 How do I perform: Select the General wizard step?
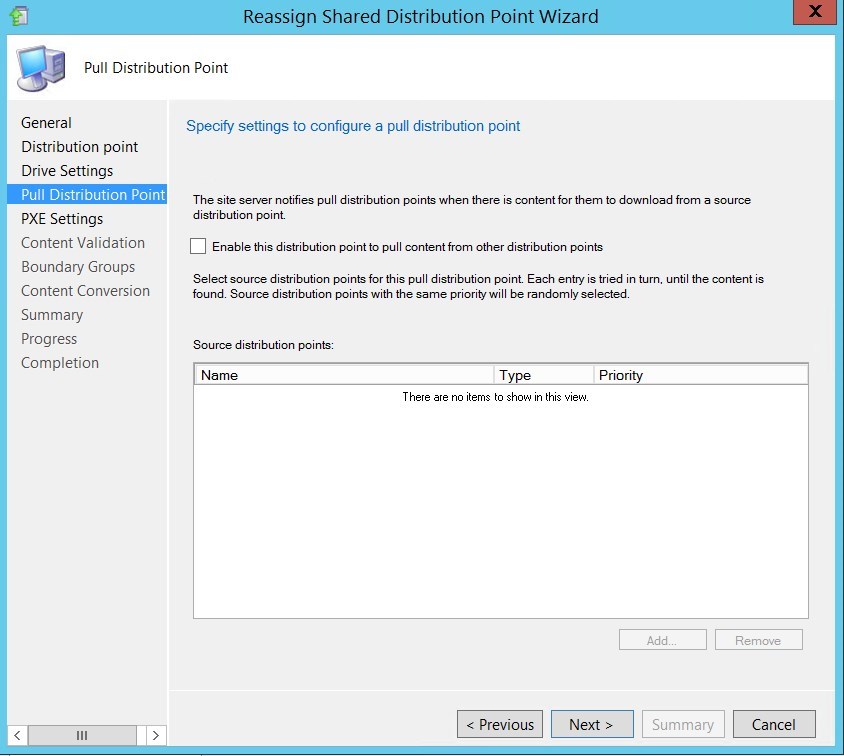pyautogui.click(x=46, y=122)
